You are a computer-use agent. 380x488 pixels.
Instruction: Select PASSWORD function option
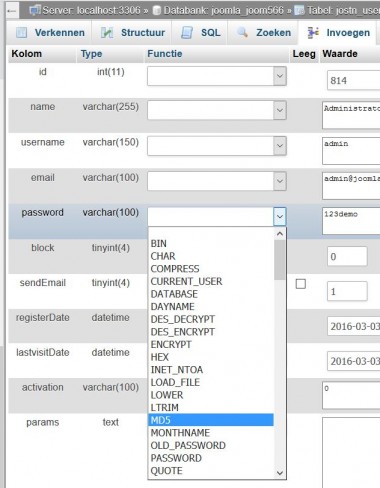211,458
